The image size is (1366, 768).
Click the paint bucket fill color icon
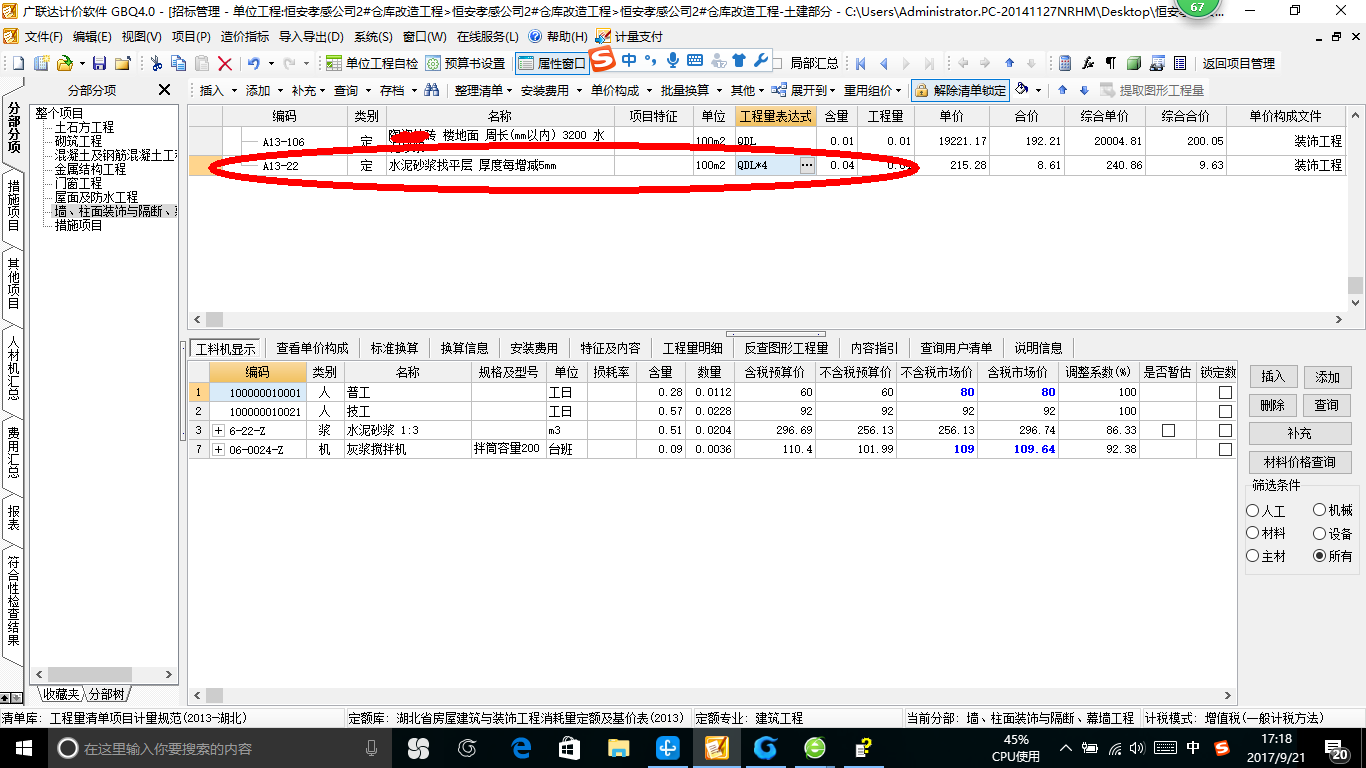pos(1021,89)
